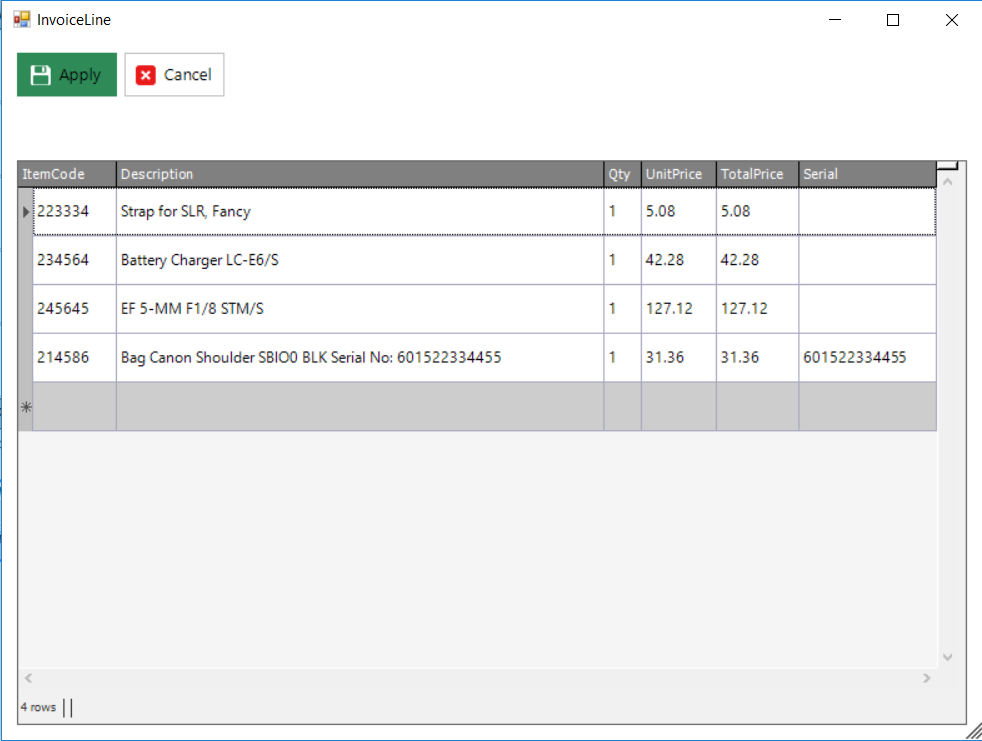
Task: Click the vertical scrollbar down arrow
Action: [x=948, y=657]
